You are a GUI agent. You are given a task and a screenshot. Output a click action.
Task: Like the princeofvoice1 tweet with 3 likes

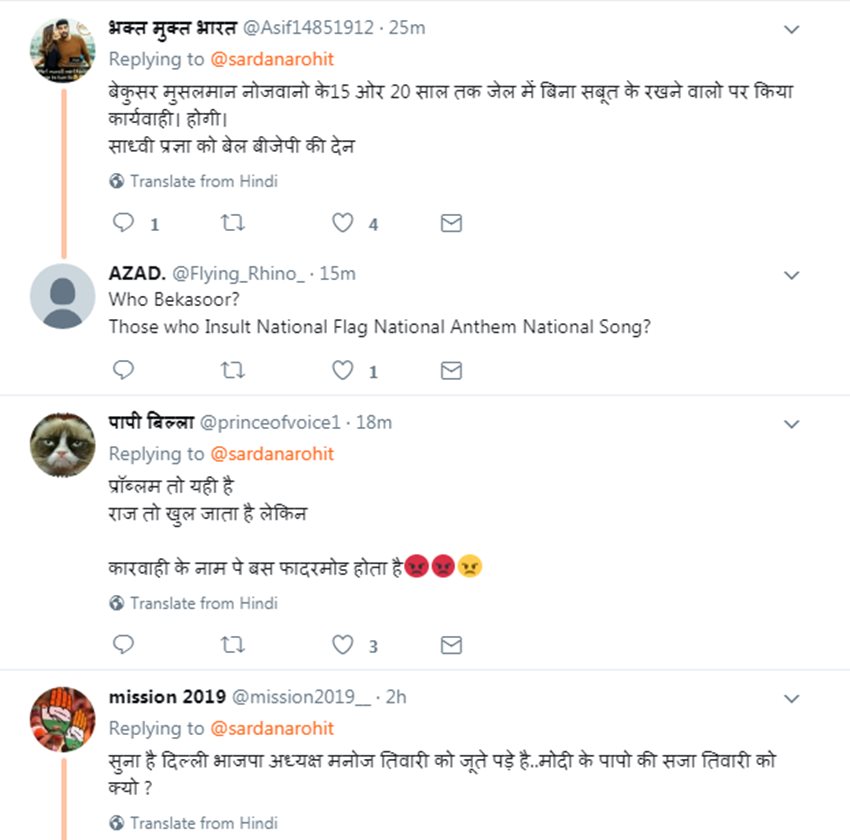pyautogui.click(x=343, y=645)
